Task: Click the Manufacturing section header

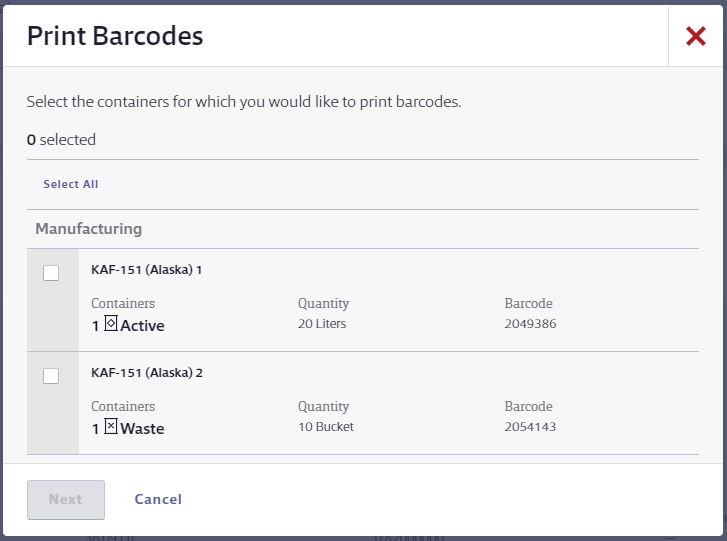Action: (x=89, y=229)
